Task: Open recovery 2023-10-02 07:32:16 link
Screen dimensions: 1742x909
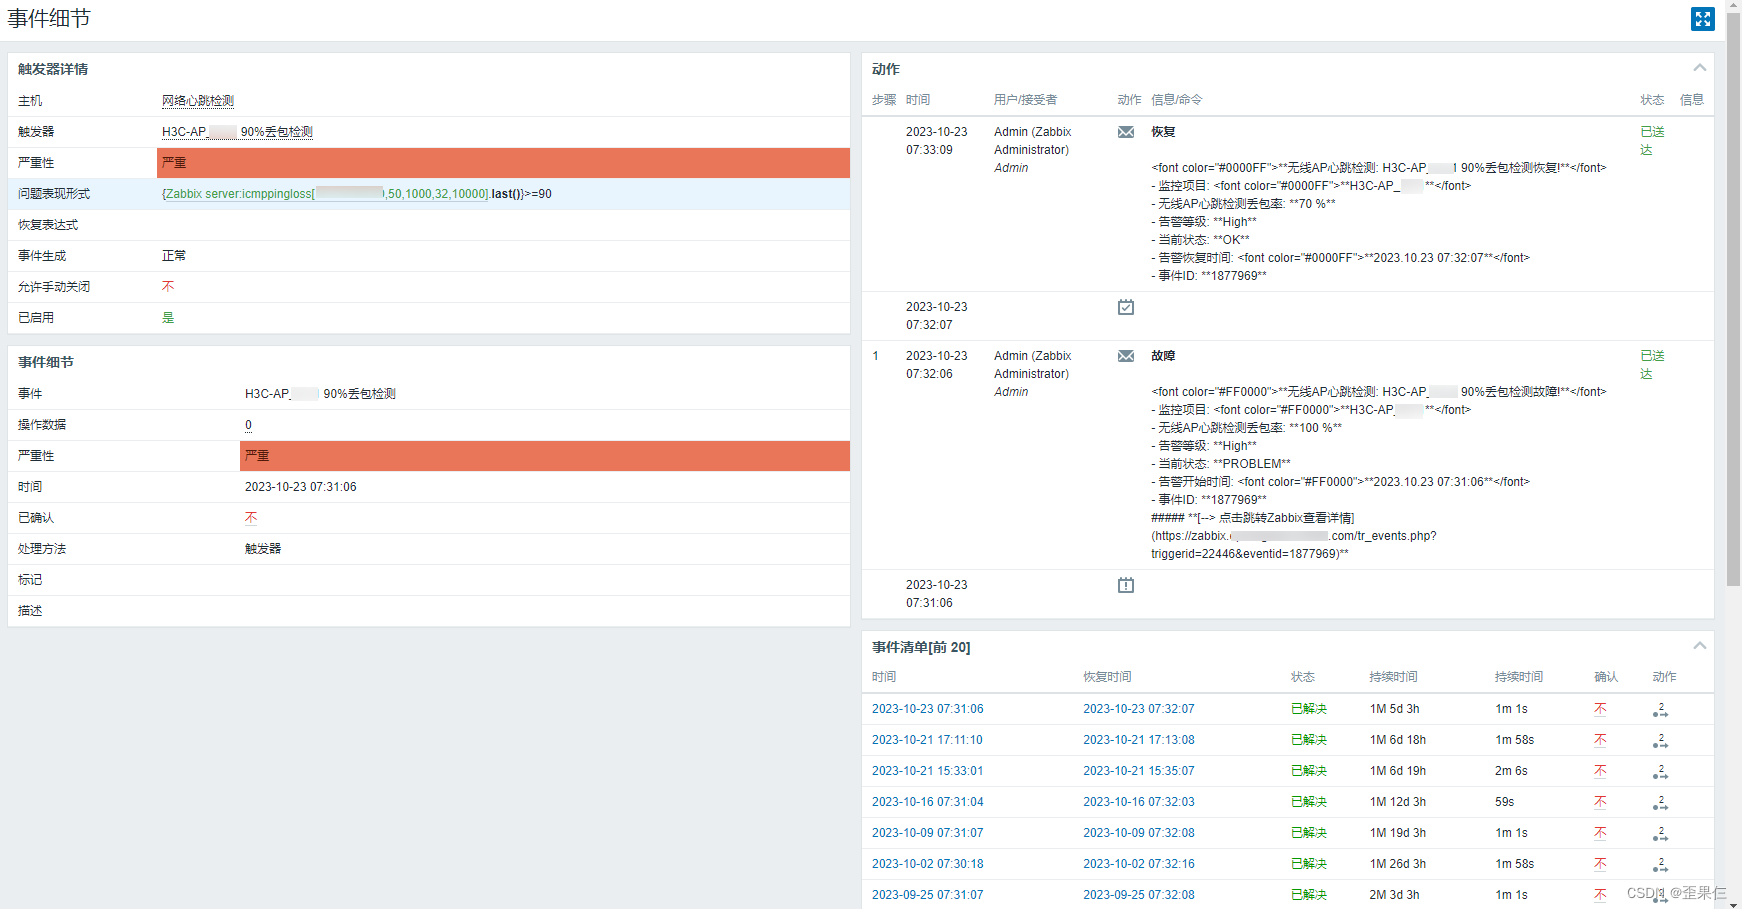Action: pos(1138,864)
